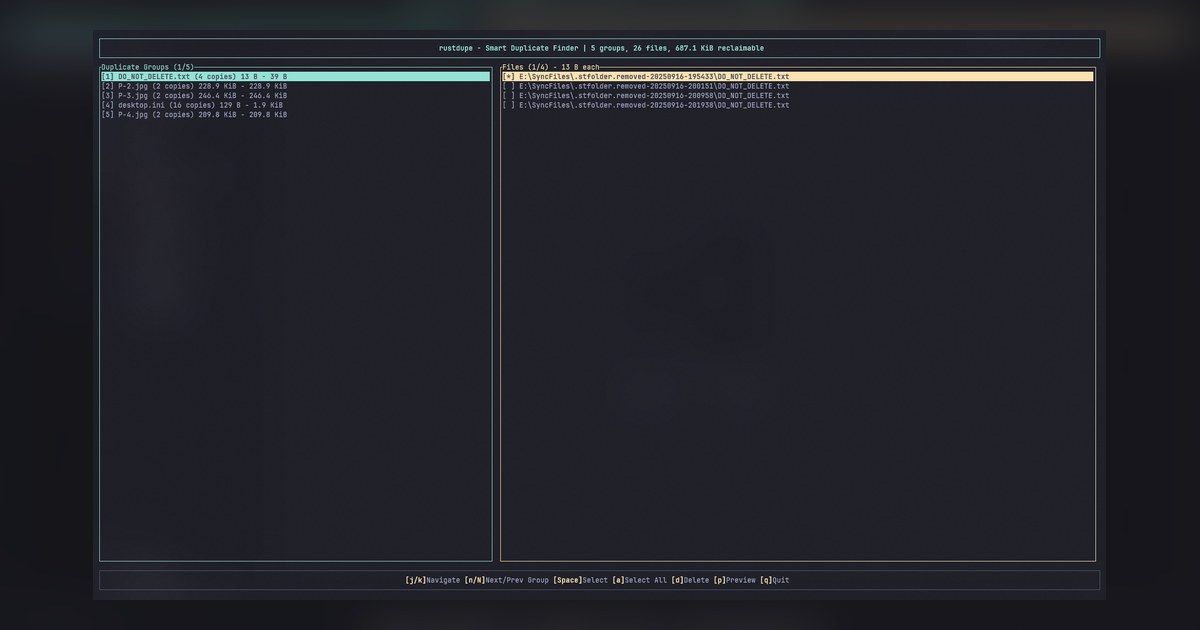Tick checkbox for stfolder.removed-20250916-200151 file
Viewport: 1200px width, 630px height.
tap(509, 86)
